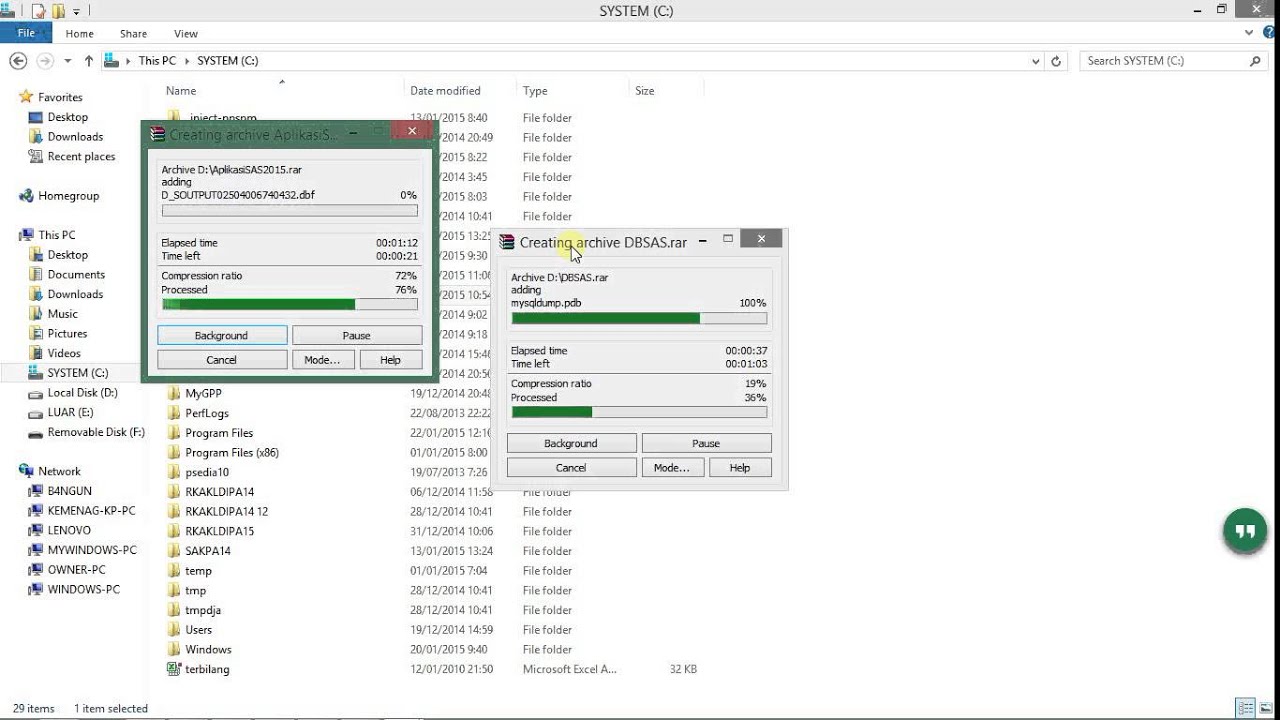Open MYWINDOWS-PC network computer
The height and width of the screenshot is (720, 1280).
92,550
